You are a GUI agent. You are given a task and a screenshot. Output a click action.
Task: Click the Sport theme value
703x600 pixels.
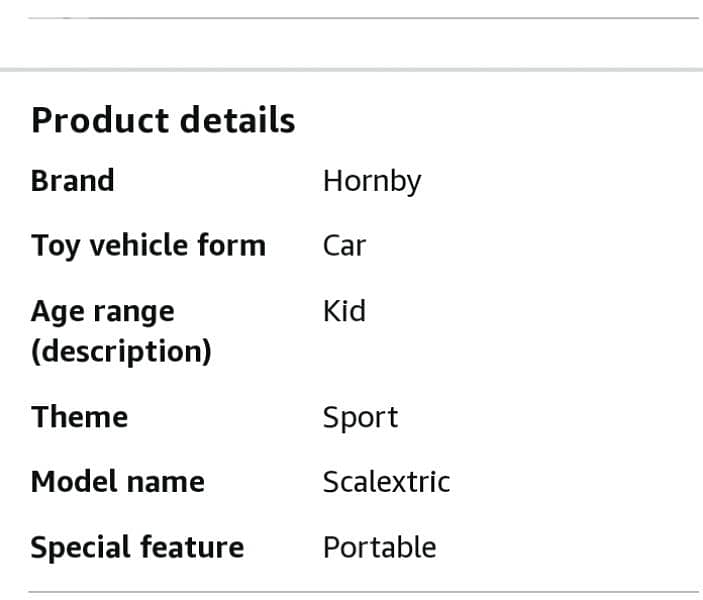click(360, 417)
